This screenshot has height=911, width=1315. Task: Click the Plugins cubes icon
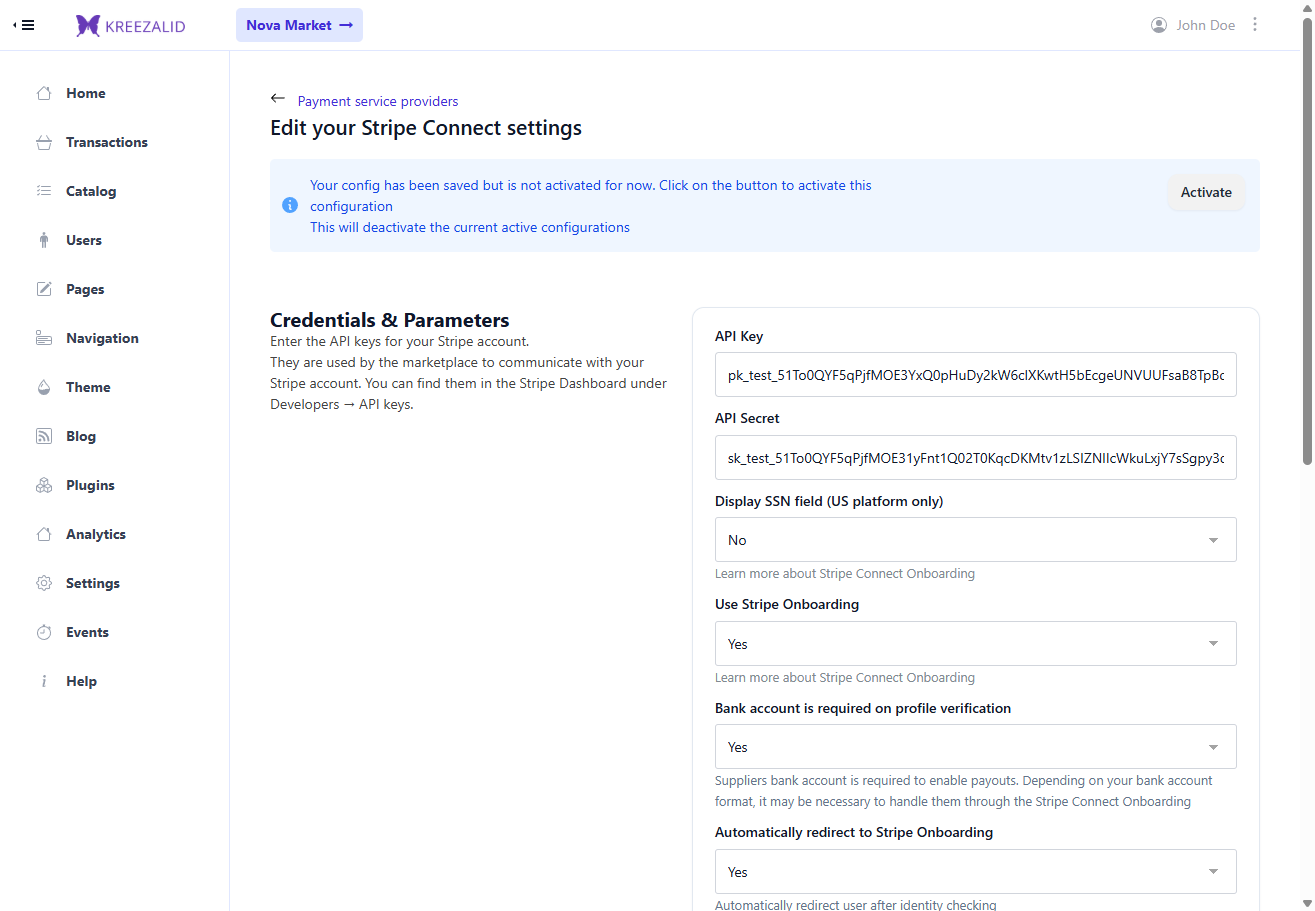pos(44,485)
